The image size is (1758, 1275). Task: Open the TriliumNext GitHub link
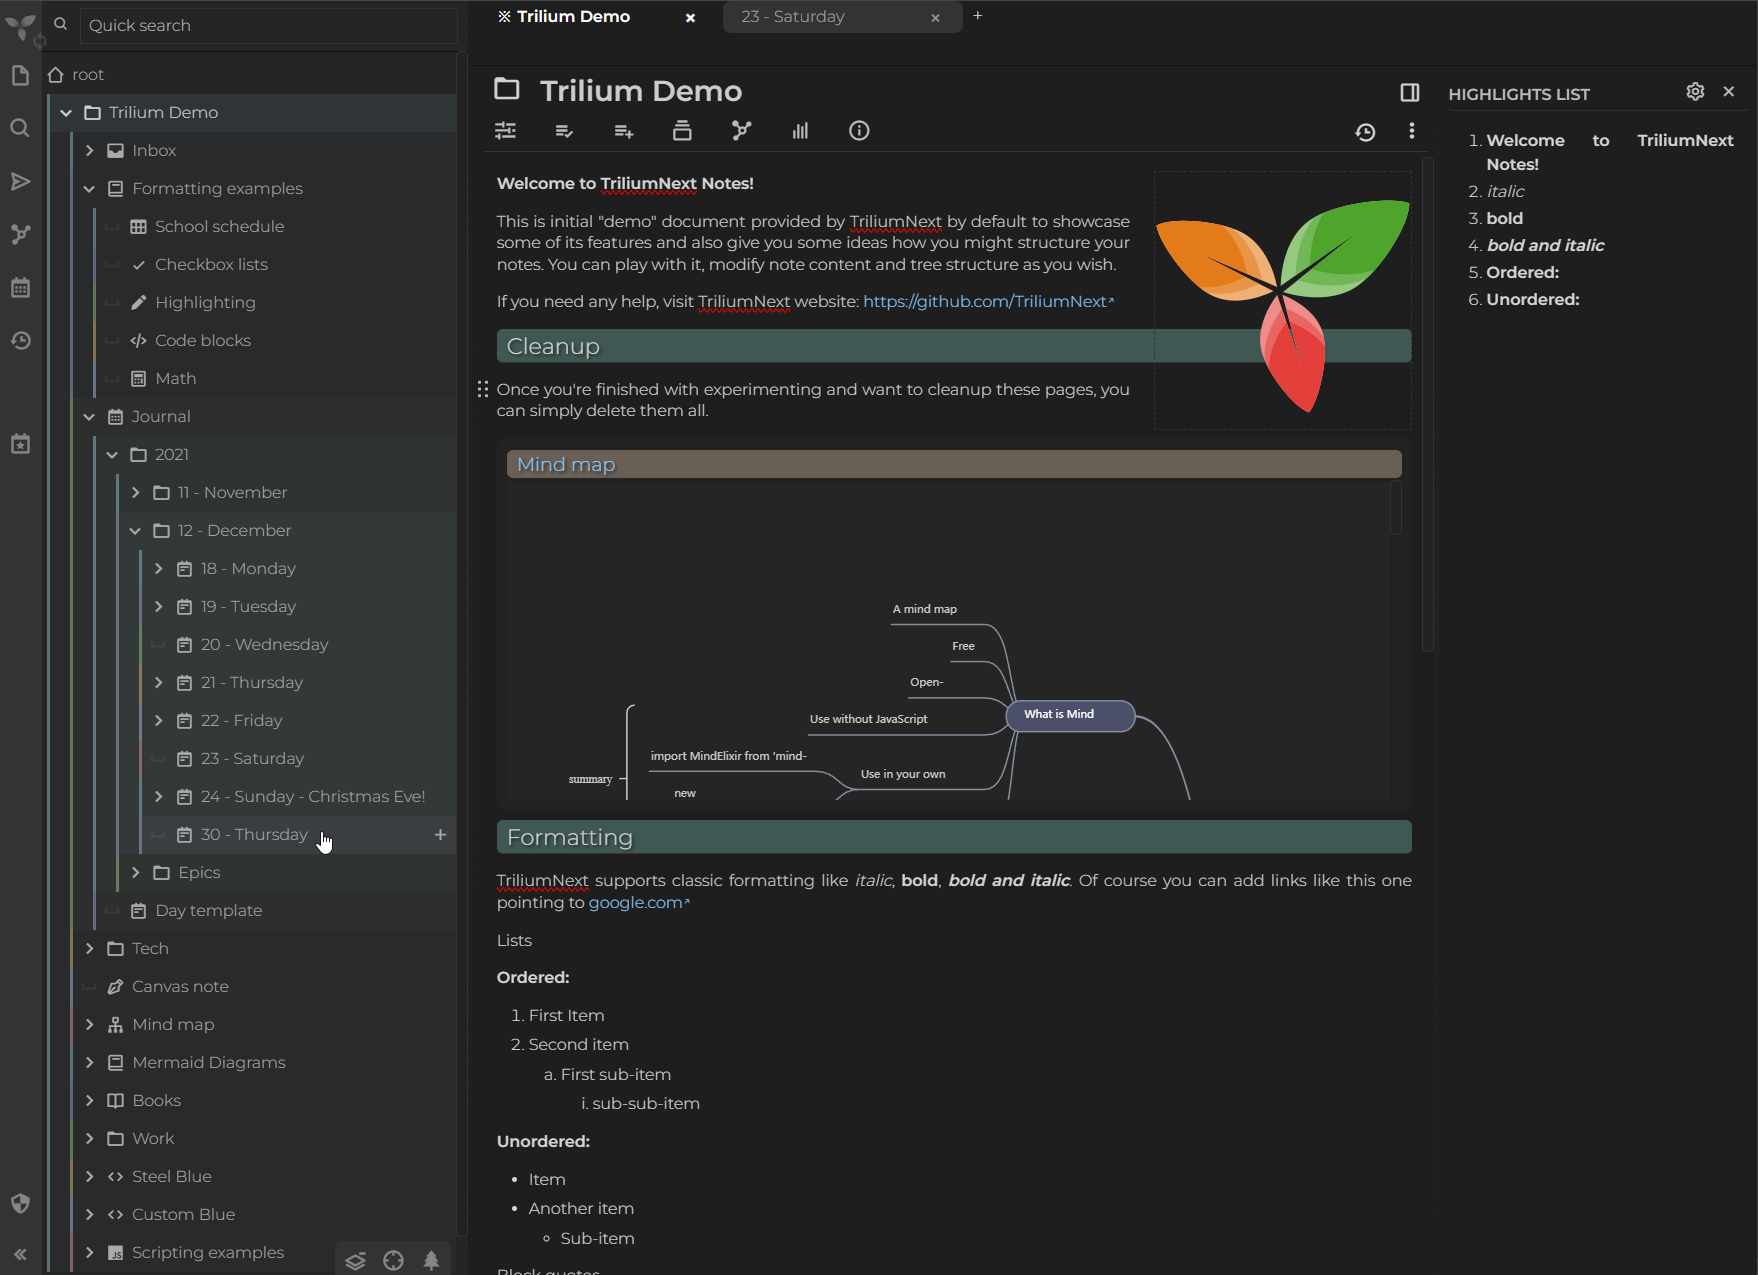pos(988,301)
